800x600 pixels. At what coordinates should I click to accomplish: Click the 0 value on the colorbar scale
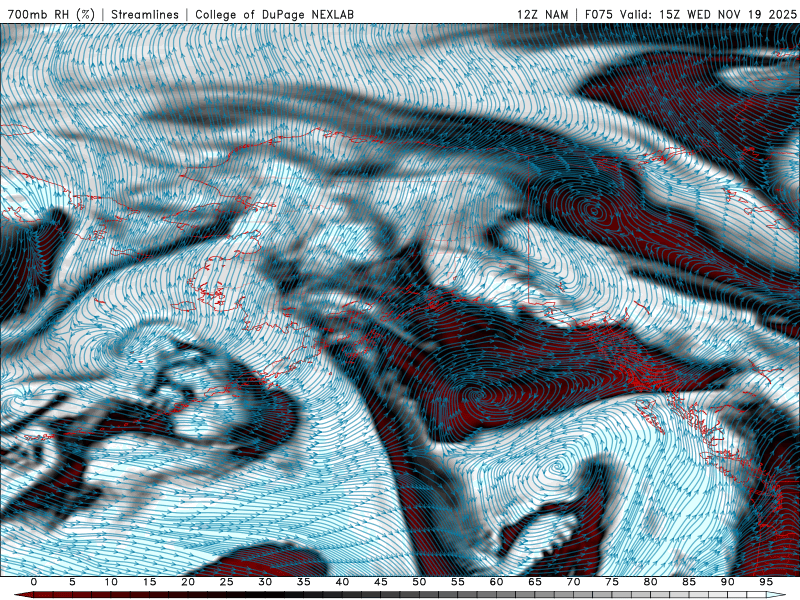[x=34, y=582]
